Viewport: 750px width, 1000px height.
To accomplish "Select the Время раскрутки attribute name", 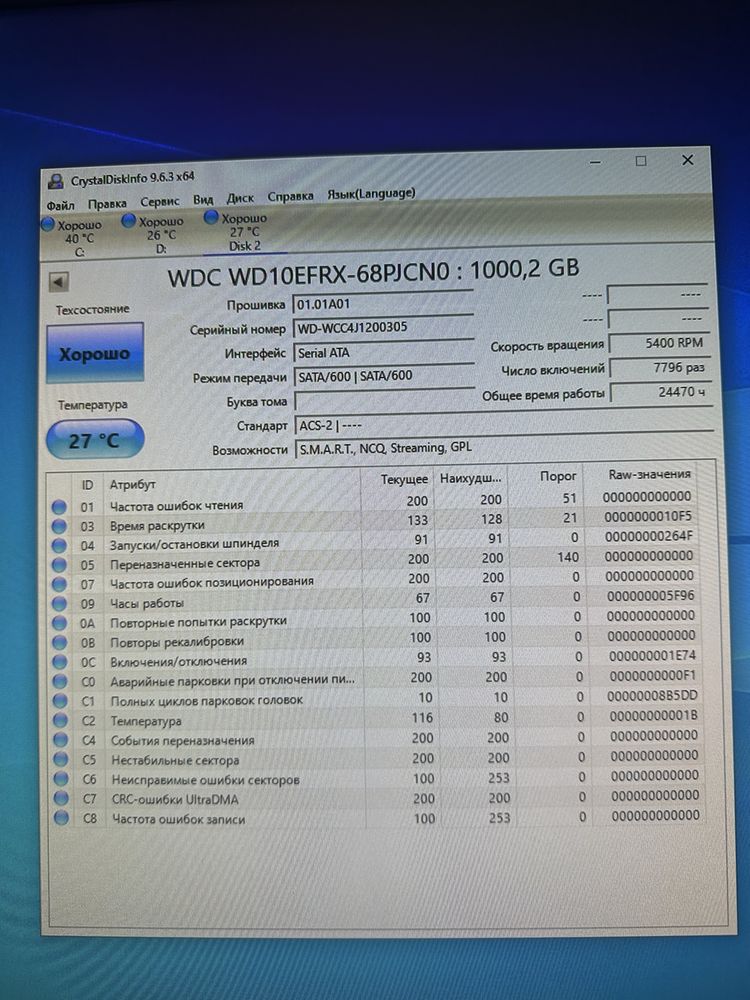I will point(157,526).
